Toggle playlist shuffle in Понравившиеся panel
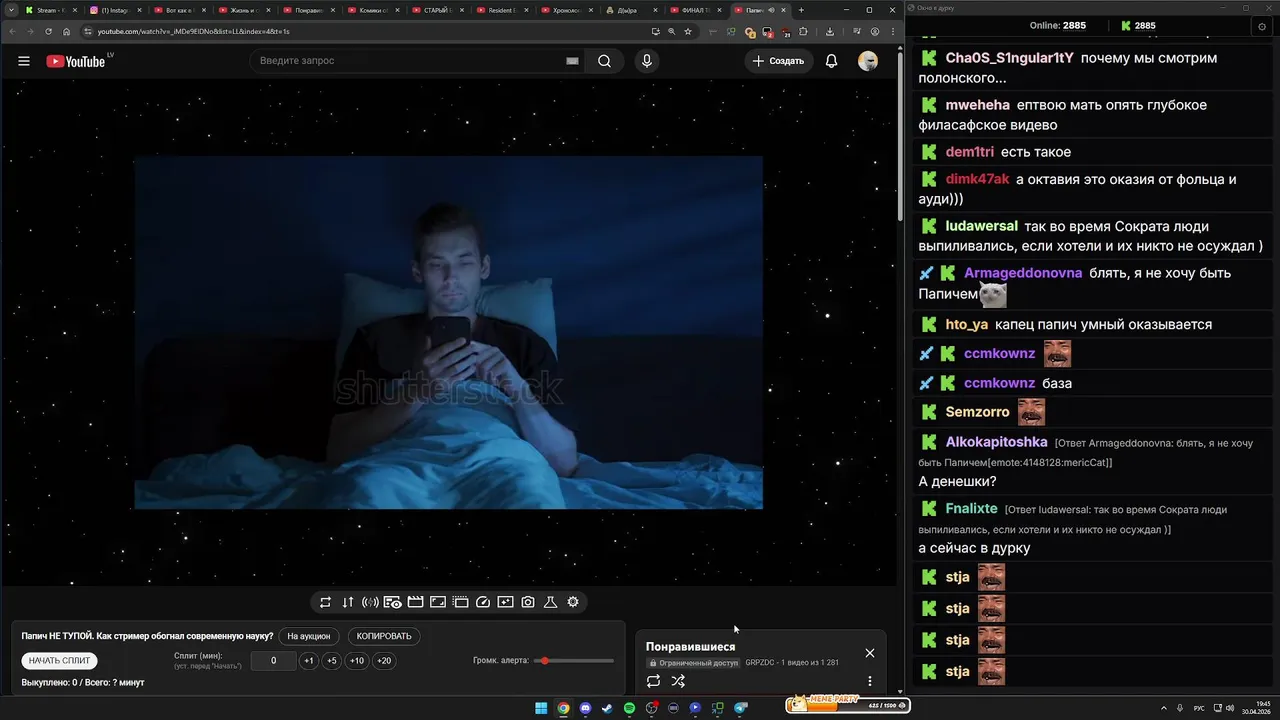The image size is (1280, 720). [x=678, y=681]
